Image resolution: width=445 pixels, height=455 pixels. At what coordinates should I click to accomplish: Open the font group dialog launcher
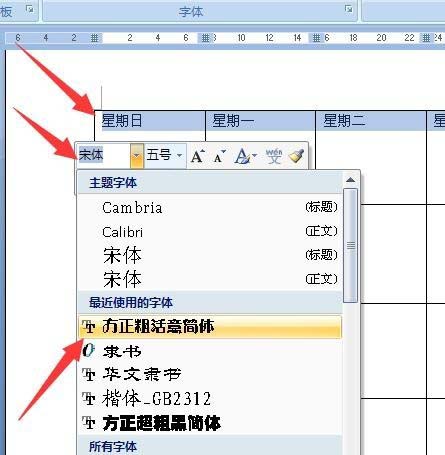[x=349, y=9]
